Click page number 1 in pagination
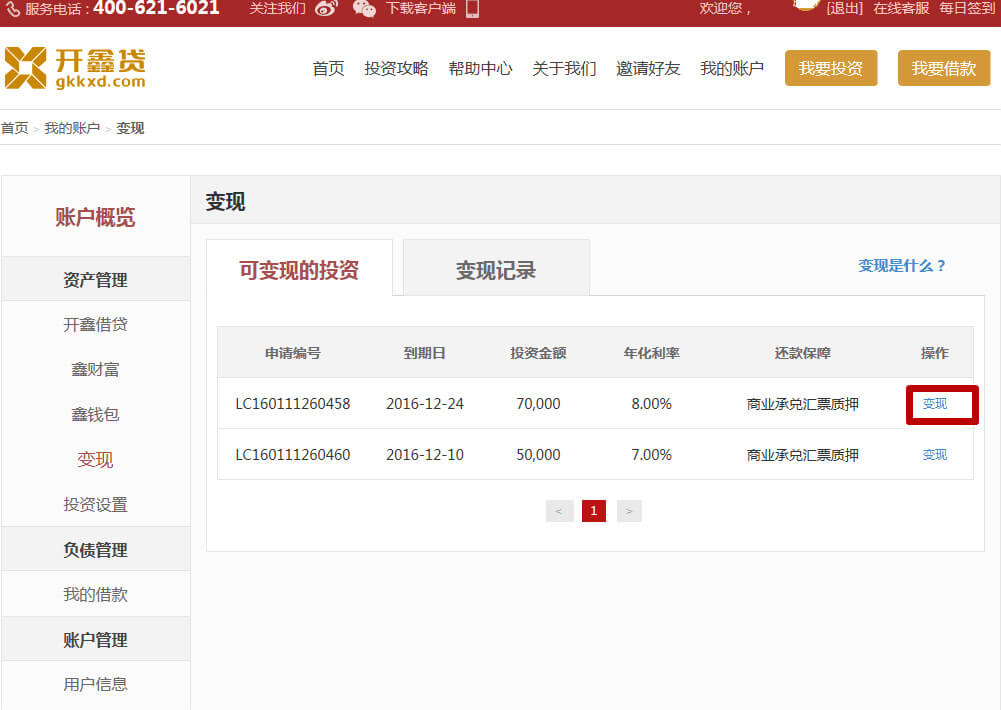 (x=594, y=511)
